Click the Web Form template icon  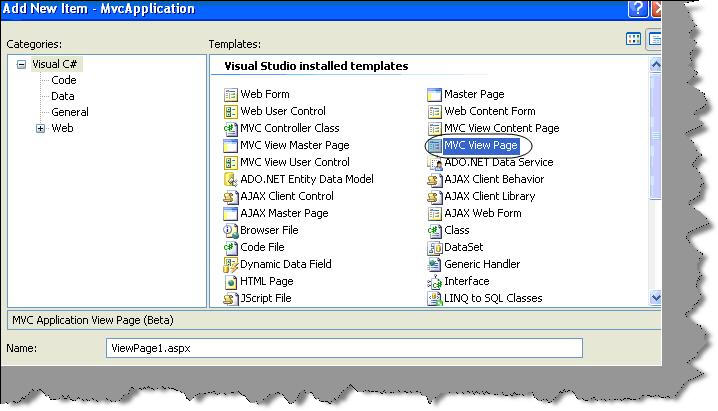(x=230, y=95)
